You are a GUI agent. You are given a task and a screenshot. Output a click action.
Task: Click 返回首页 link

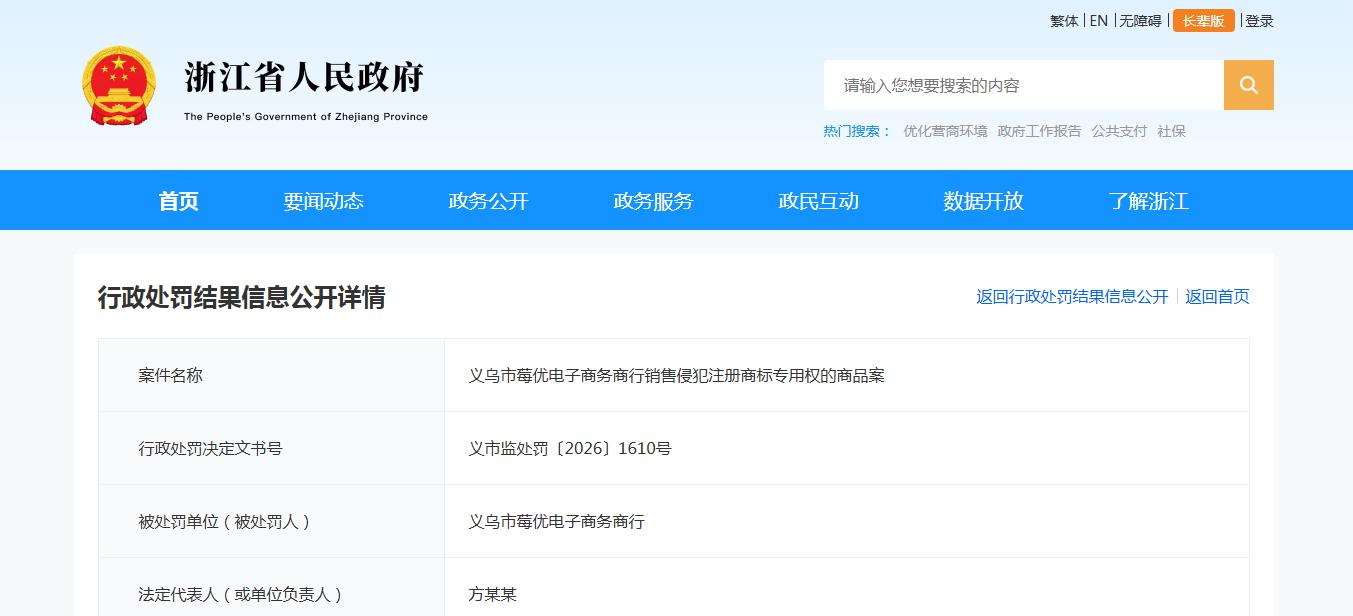click(x=1217, y=297)
